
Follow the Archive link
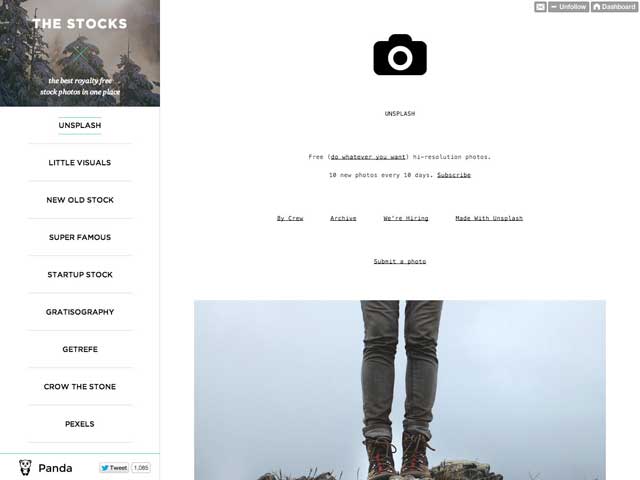coord(343,218)
